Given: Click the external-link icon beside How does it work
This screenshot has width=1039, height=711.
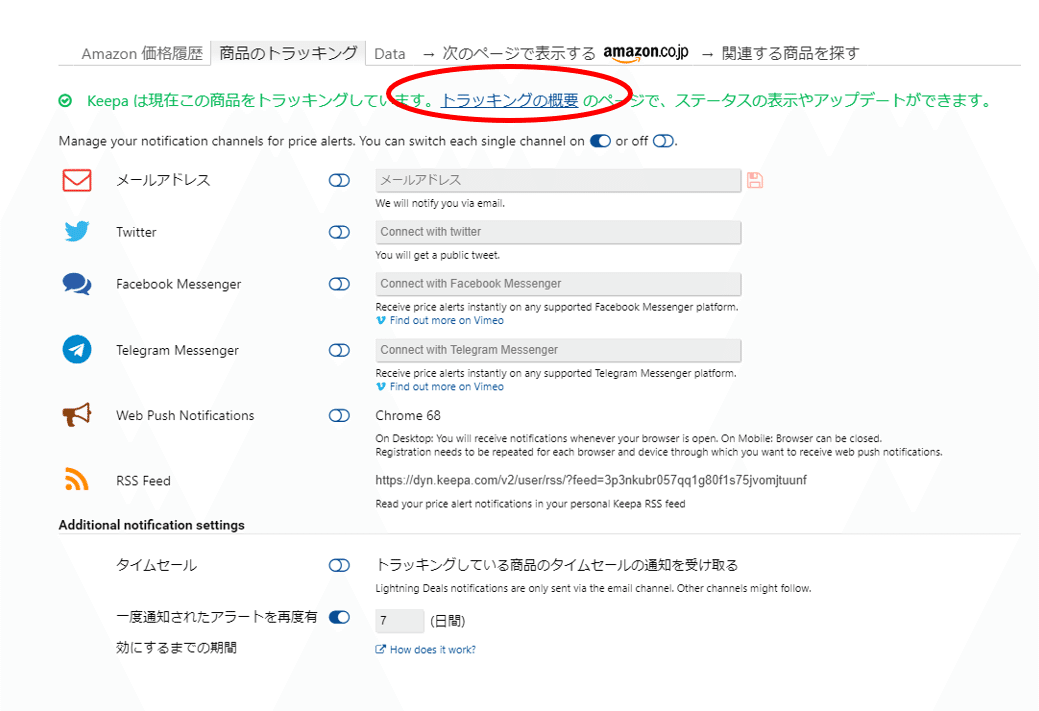Looking at the screenshot, I should (380, 649).
